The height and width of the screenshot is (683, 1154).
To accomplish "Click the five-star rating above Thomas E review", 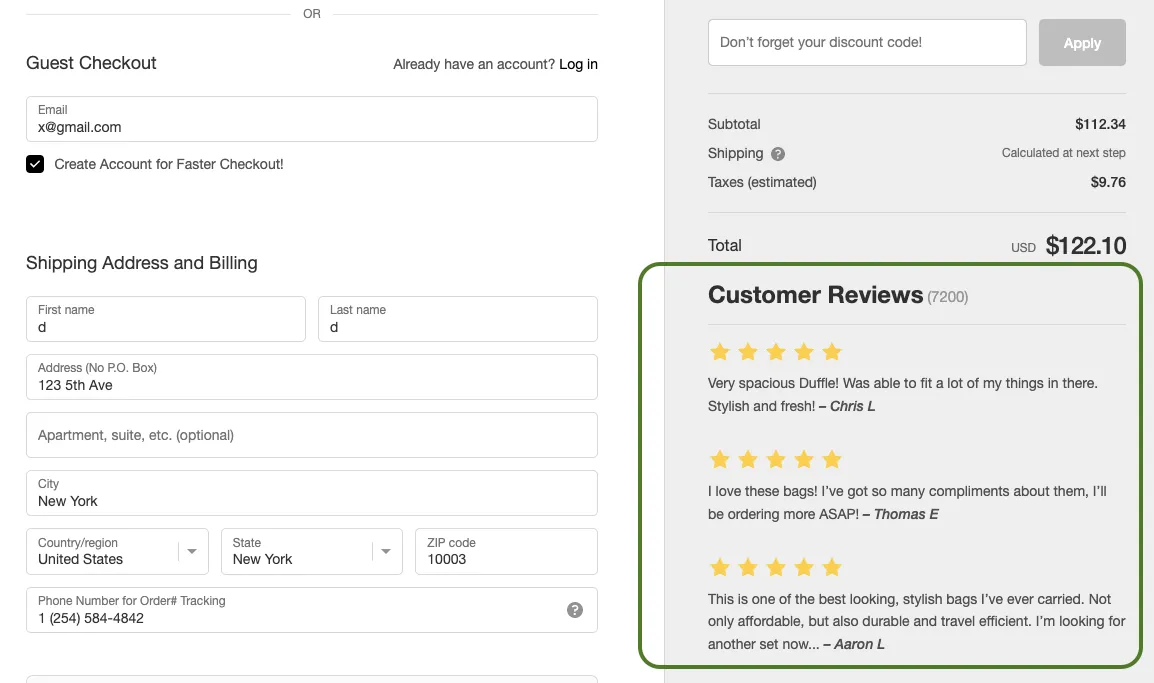I will point(776,459).
